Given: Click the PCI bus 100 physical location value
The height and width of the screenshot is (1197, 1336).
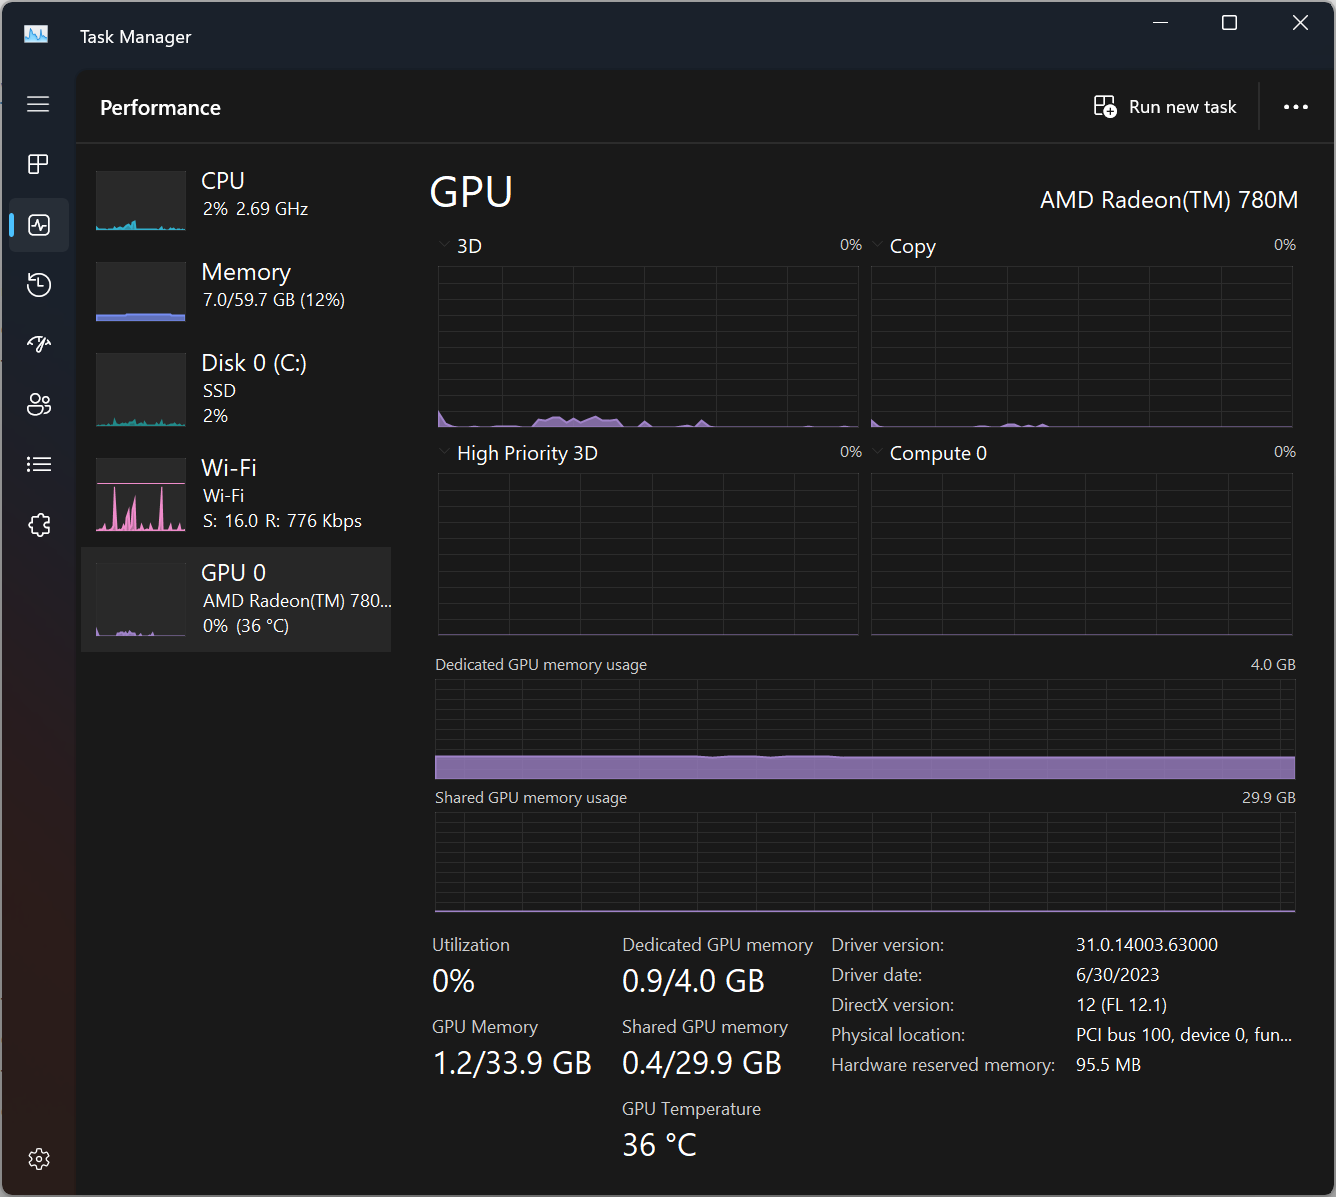Looking at the screenshot, I should click(x=1184, y=1035).
